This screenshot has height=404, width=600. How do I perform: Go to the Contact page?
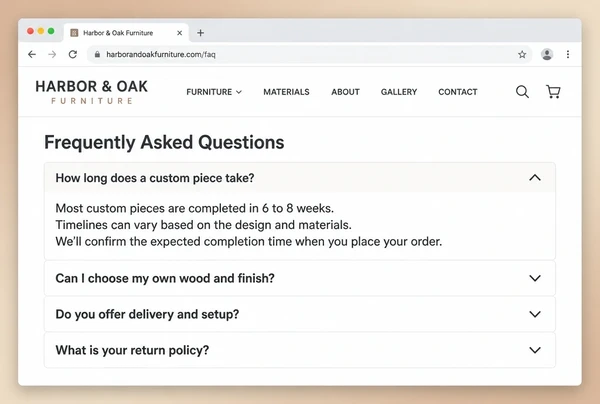458,92
